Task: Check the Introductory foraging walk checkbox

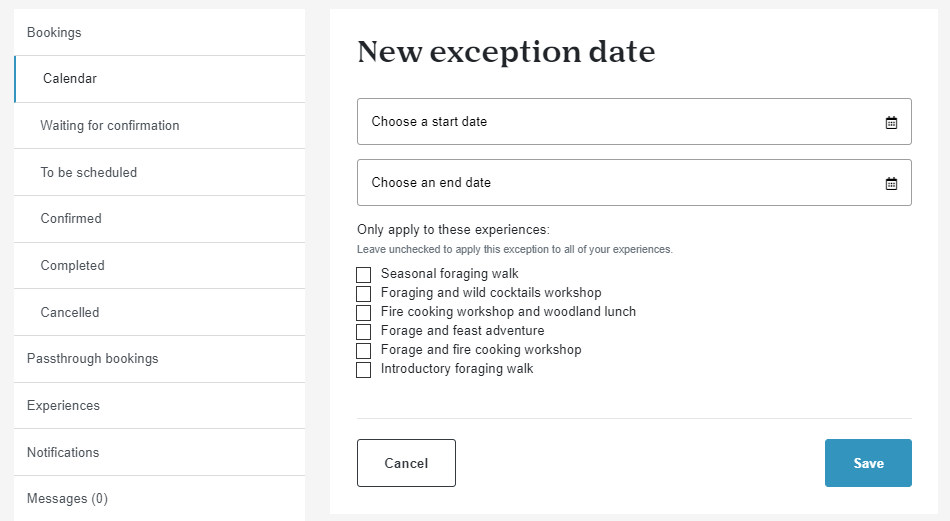Action: point(364,370)
